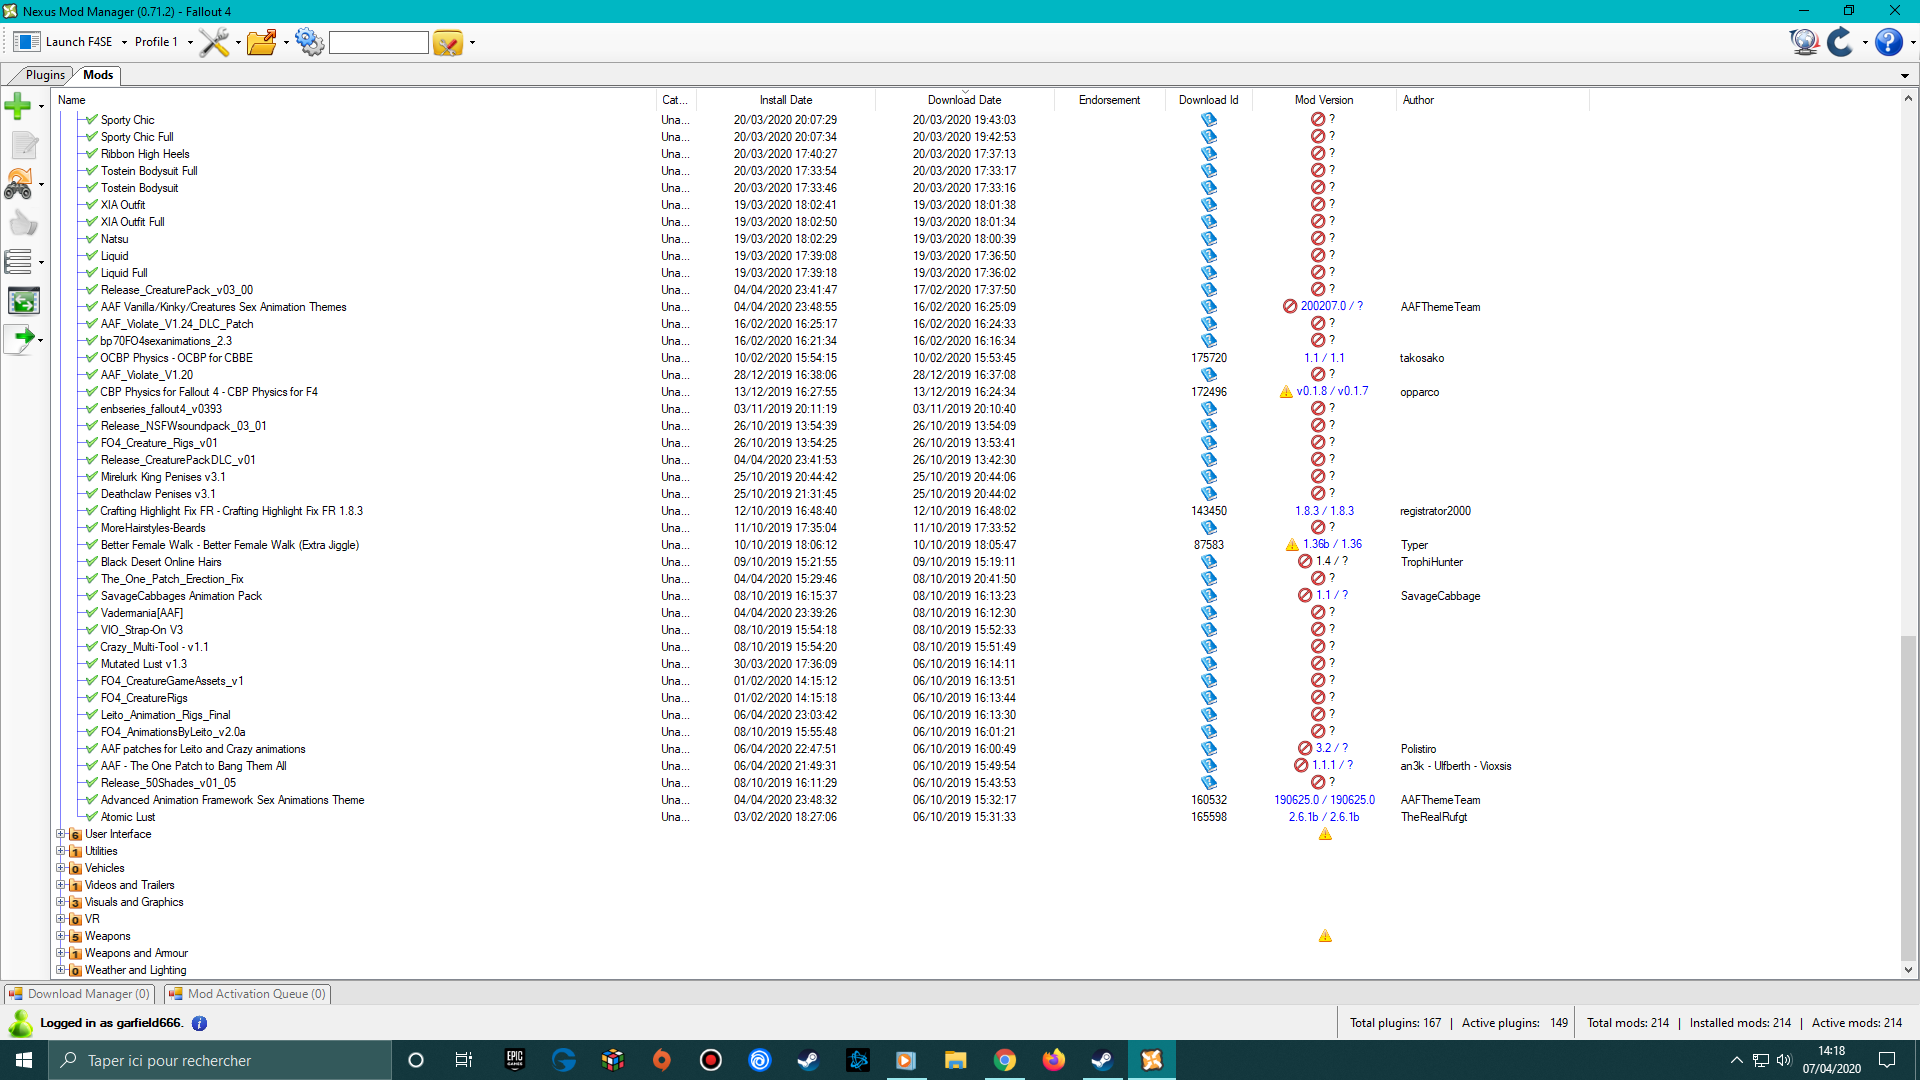Expand the Visuals and Graphics category
The height and width of the screenshot is (1080, 1920).
[60, 902]
